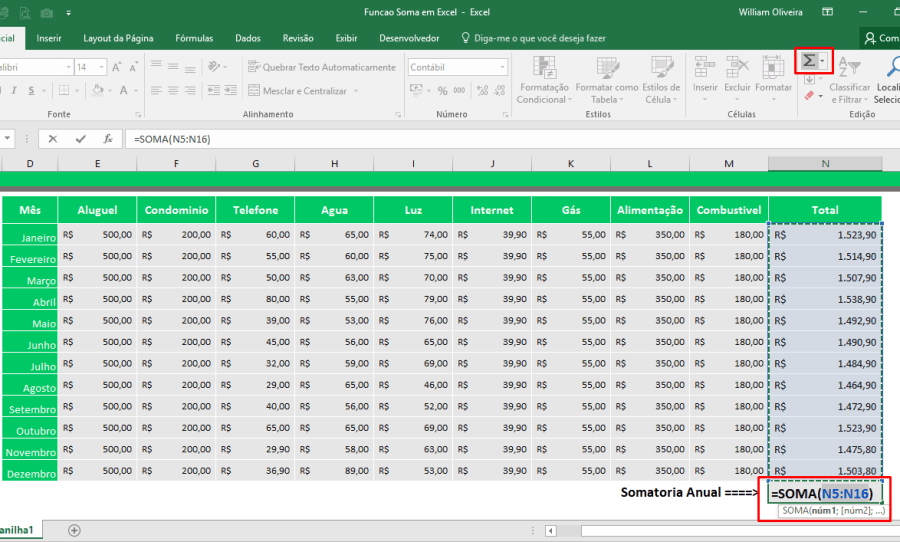Increase font size with the larger A icon

click(x=117, y=67)
